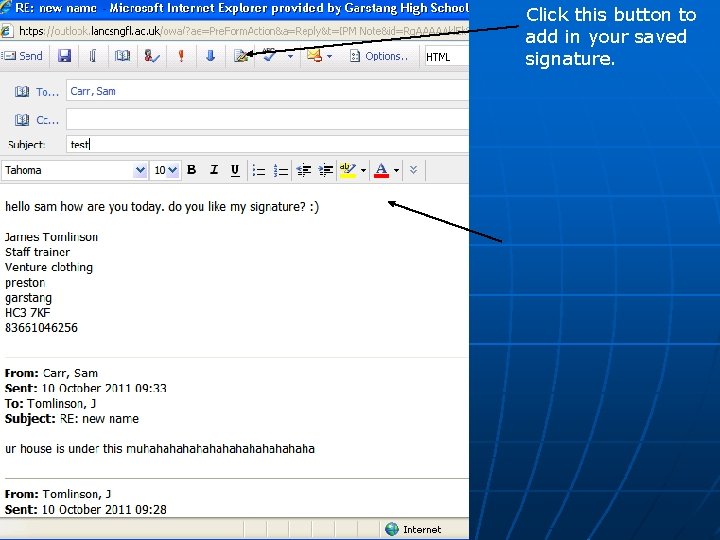
Task: Decrease the paragraph indent
Action: click(x=304, y=170)
